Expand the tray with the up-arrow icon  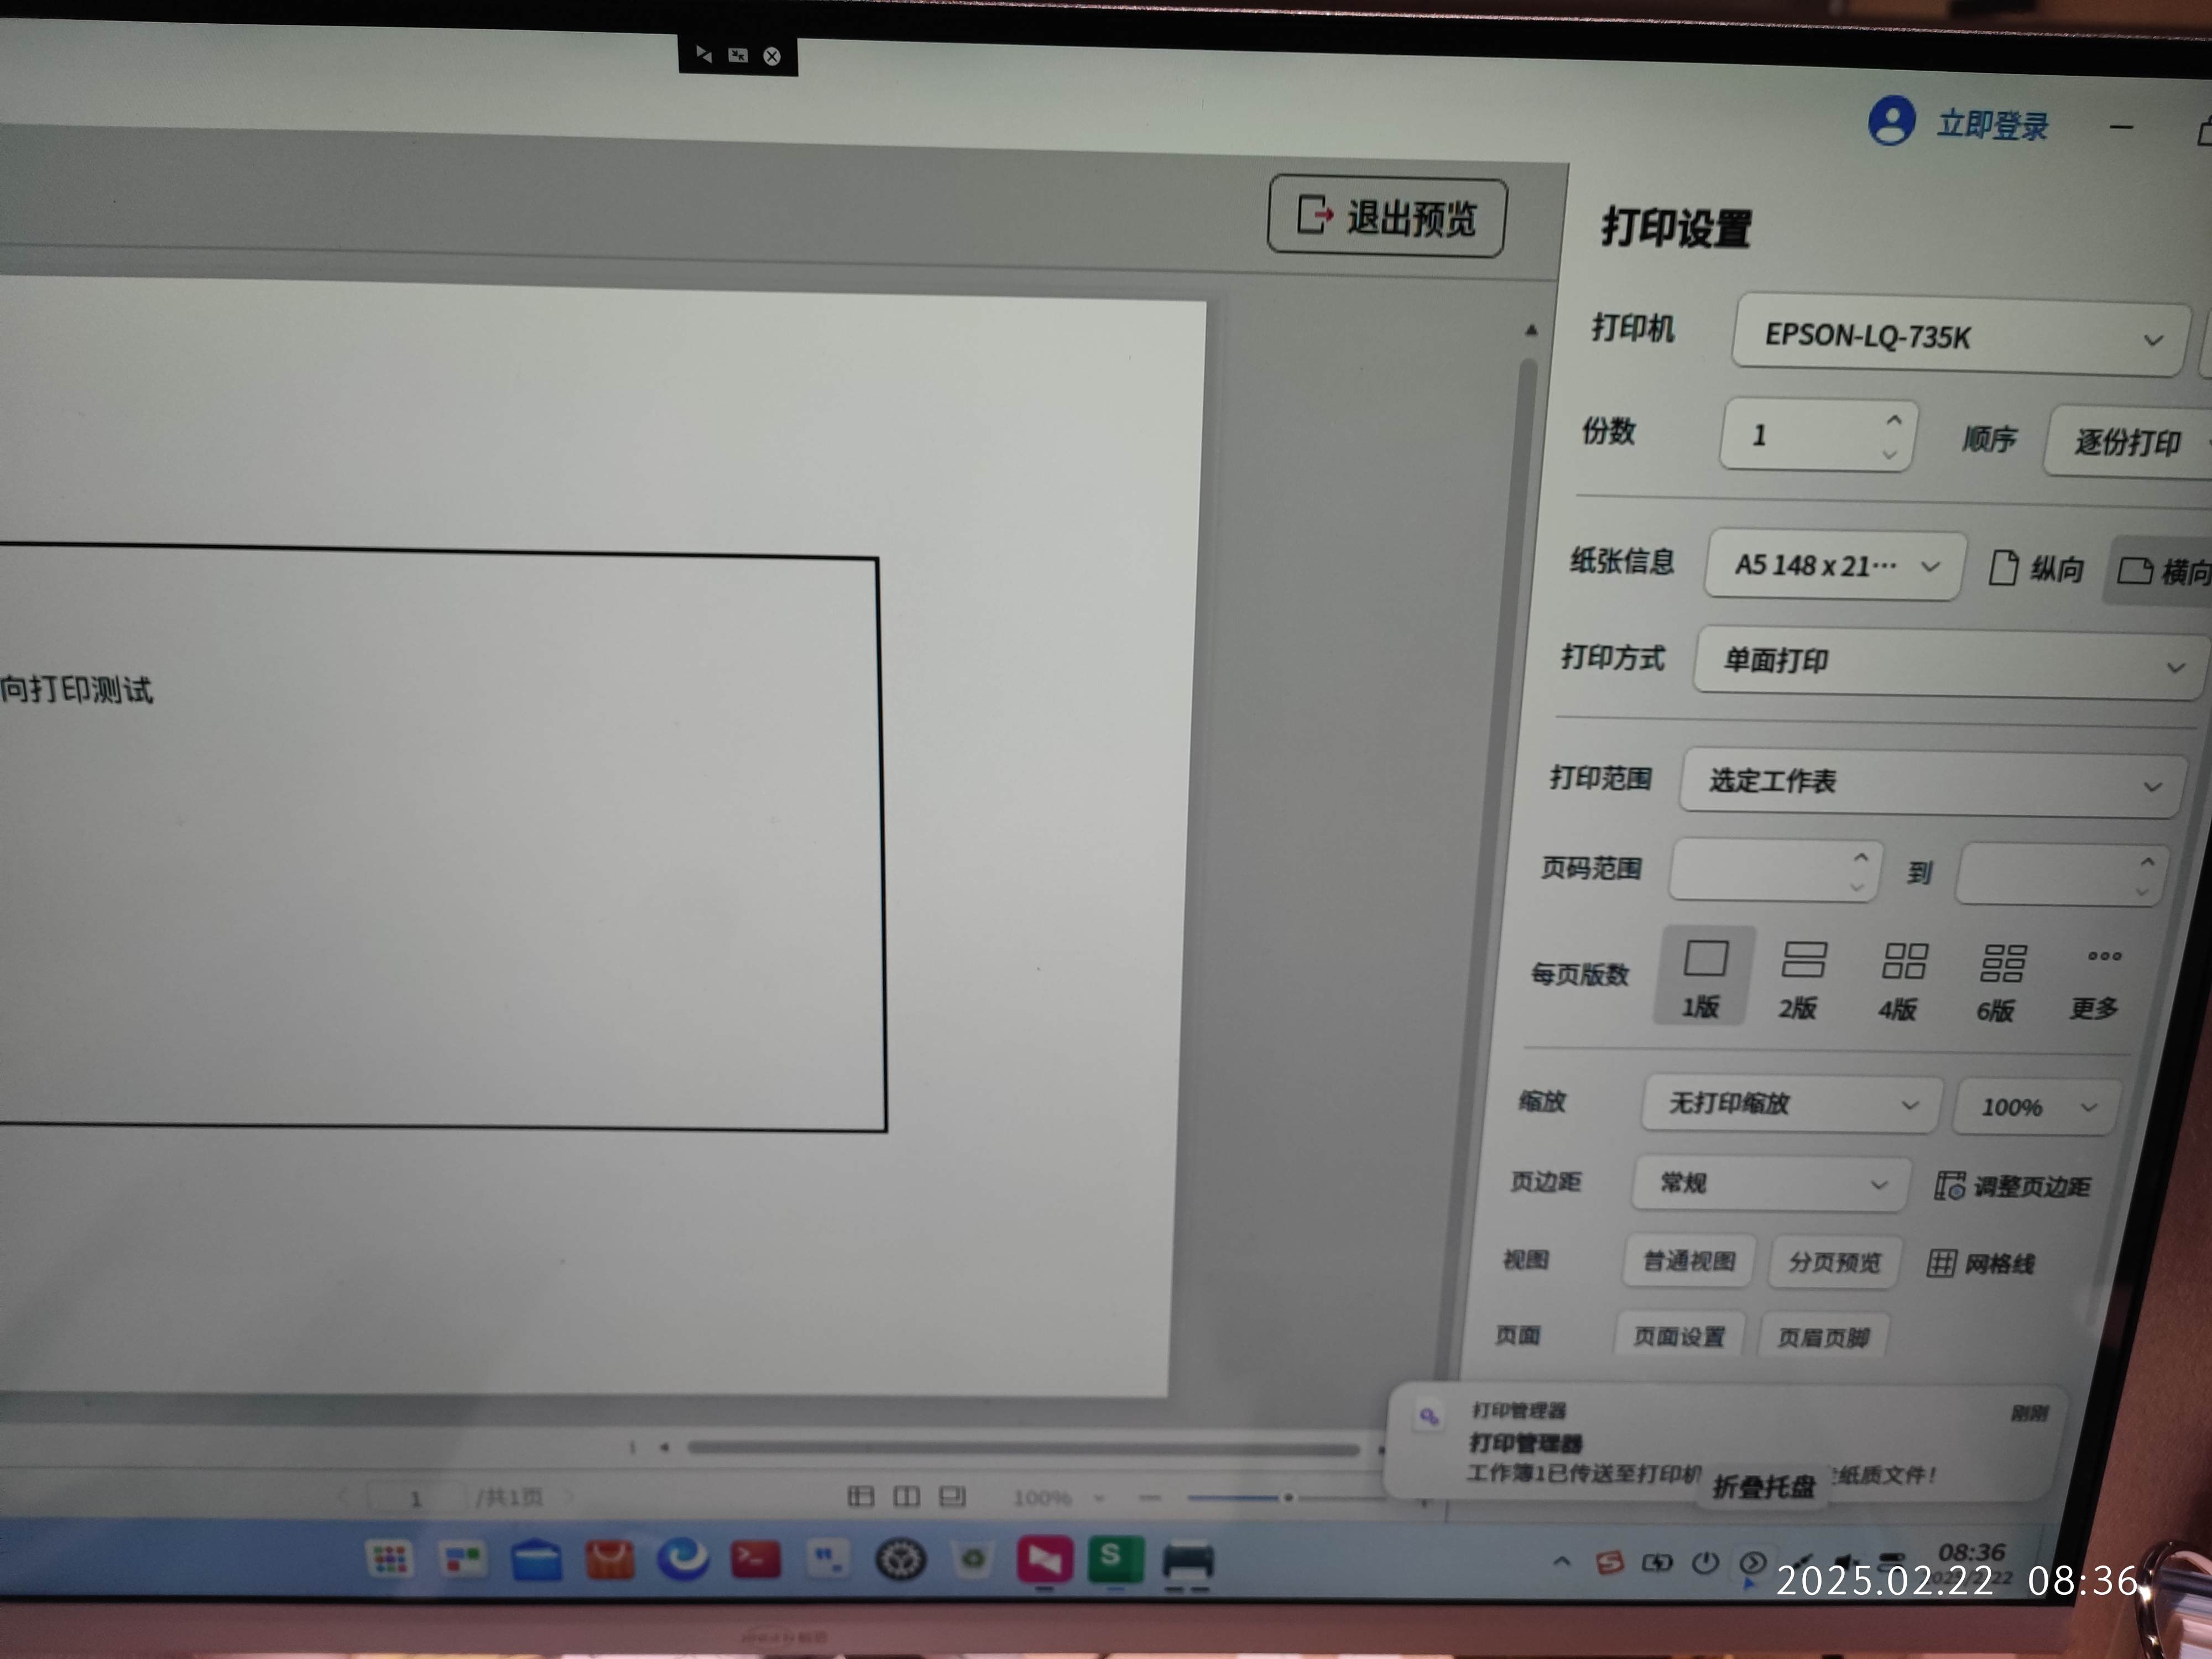[x=1561, y=1561]
